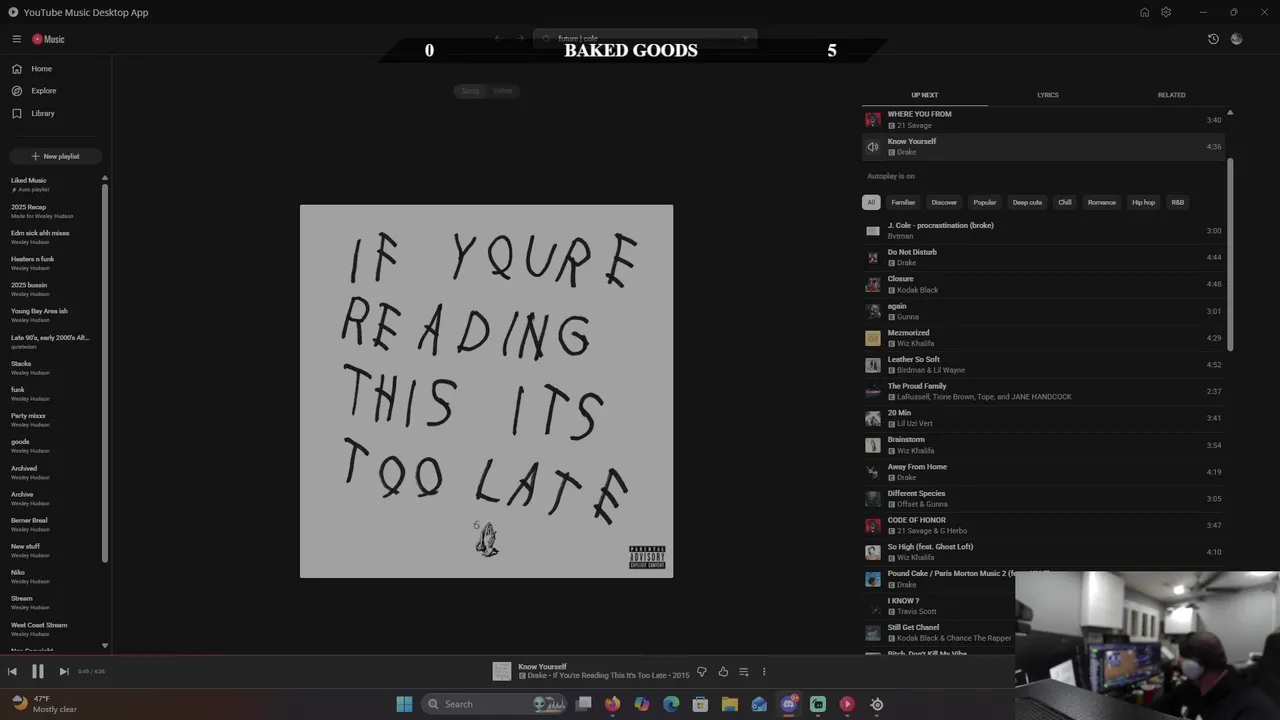Image resolution: width=1280 pixels, height=720 pixels.
Task: Select the Familiar filter chip
Action: coord(903,202)
